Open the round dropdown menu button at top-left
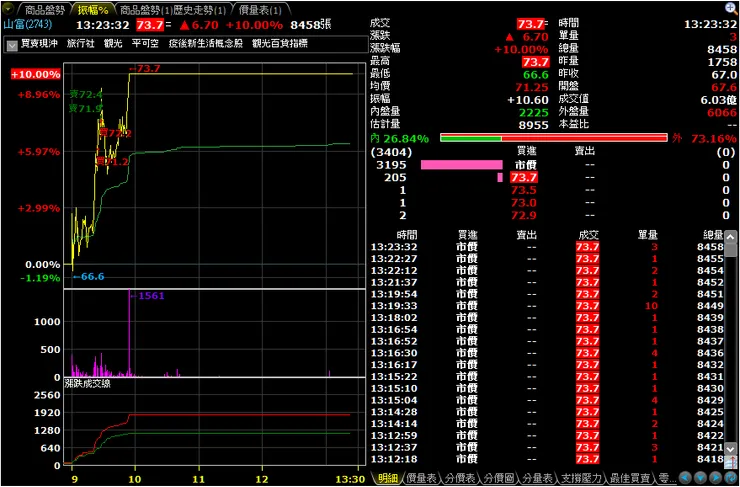Viewport: 740px width, 487px height. (x=8, y=9)
